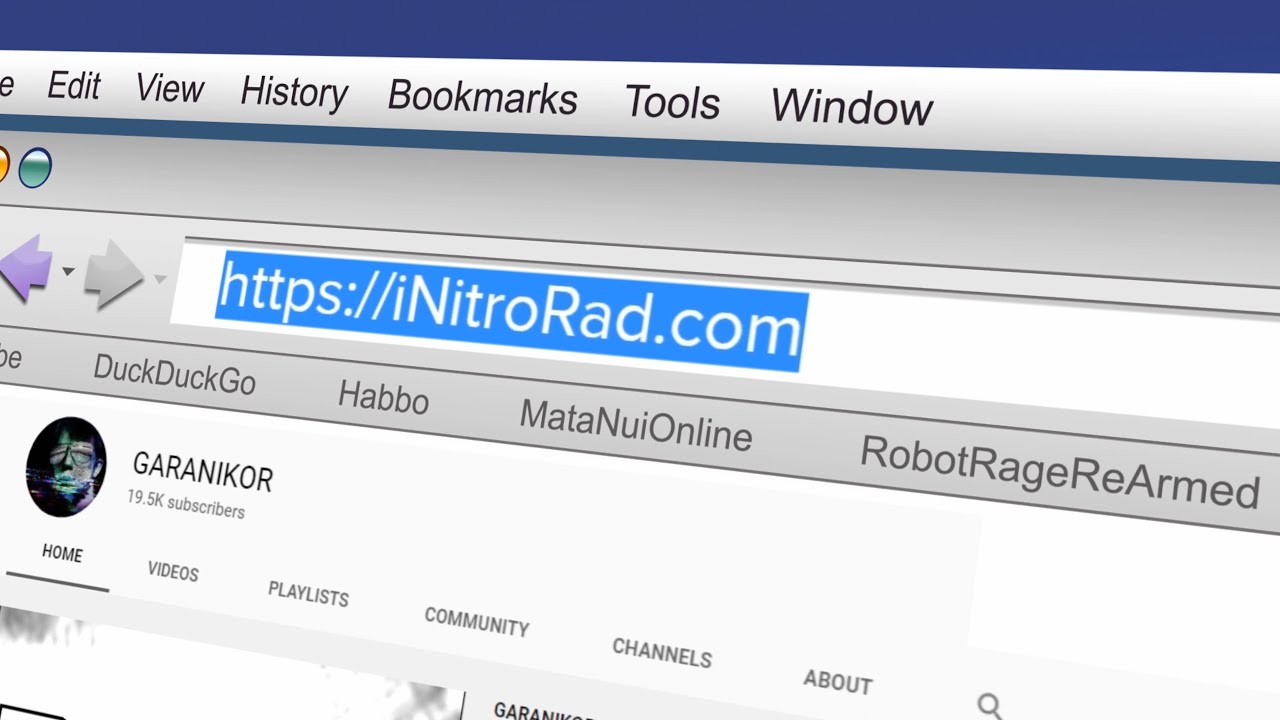Open the Bookmarks menu
Viewport: 1280px width, 720px height.
click(x=482, y=97)
